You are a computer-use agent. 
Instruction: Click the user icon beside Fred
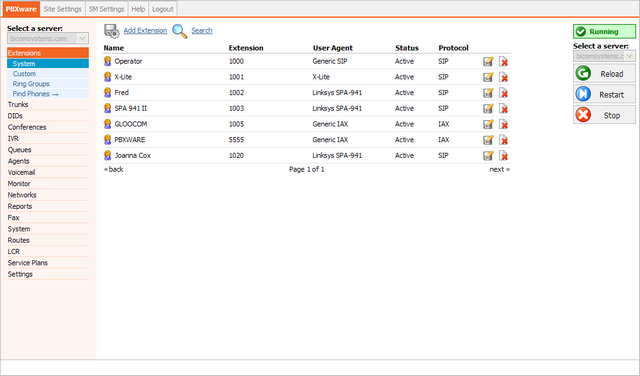pos(107,93)
